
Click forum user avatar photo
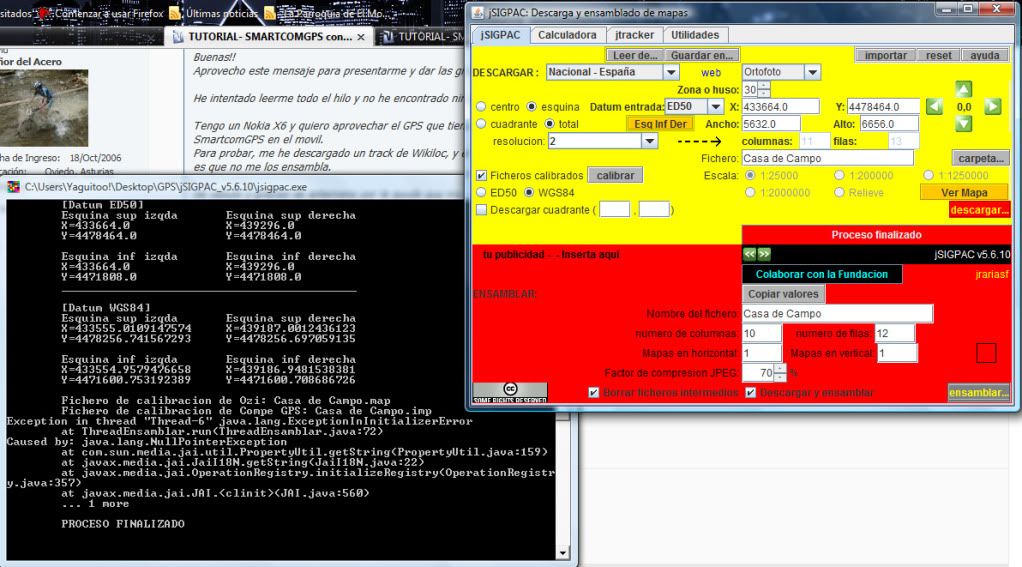click(44, 108)
